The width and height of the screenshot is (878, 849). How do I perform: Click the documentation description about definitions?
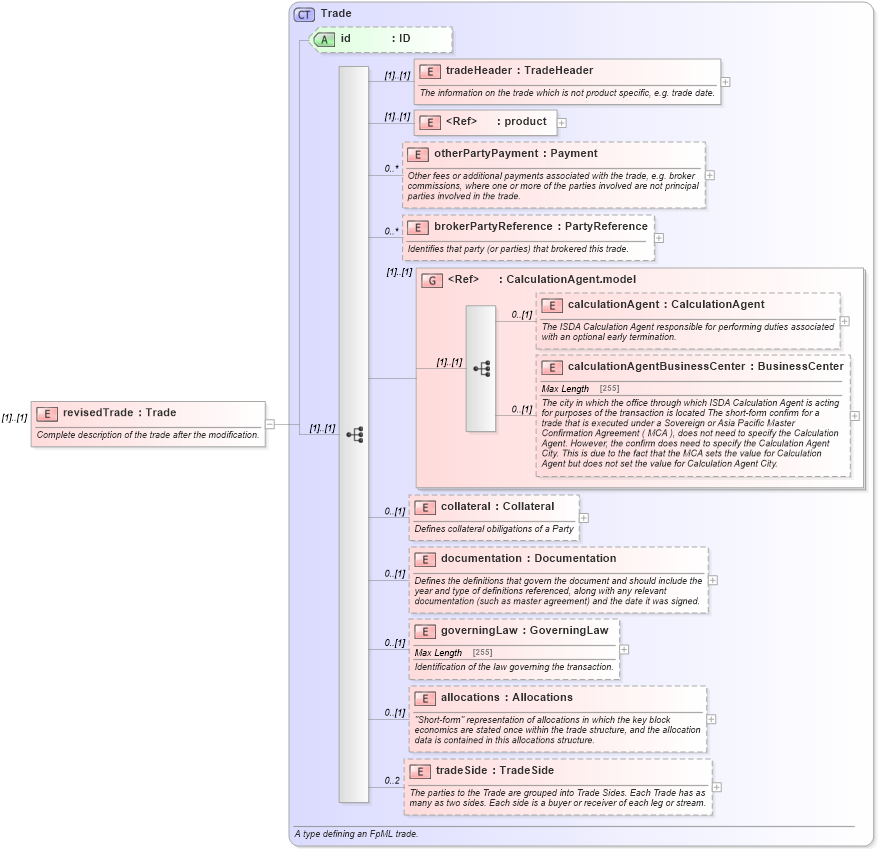[558, 591]
